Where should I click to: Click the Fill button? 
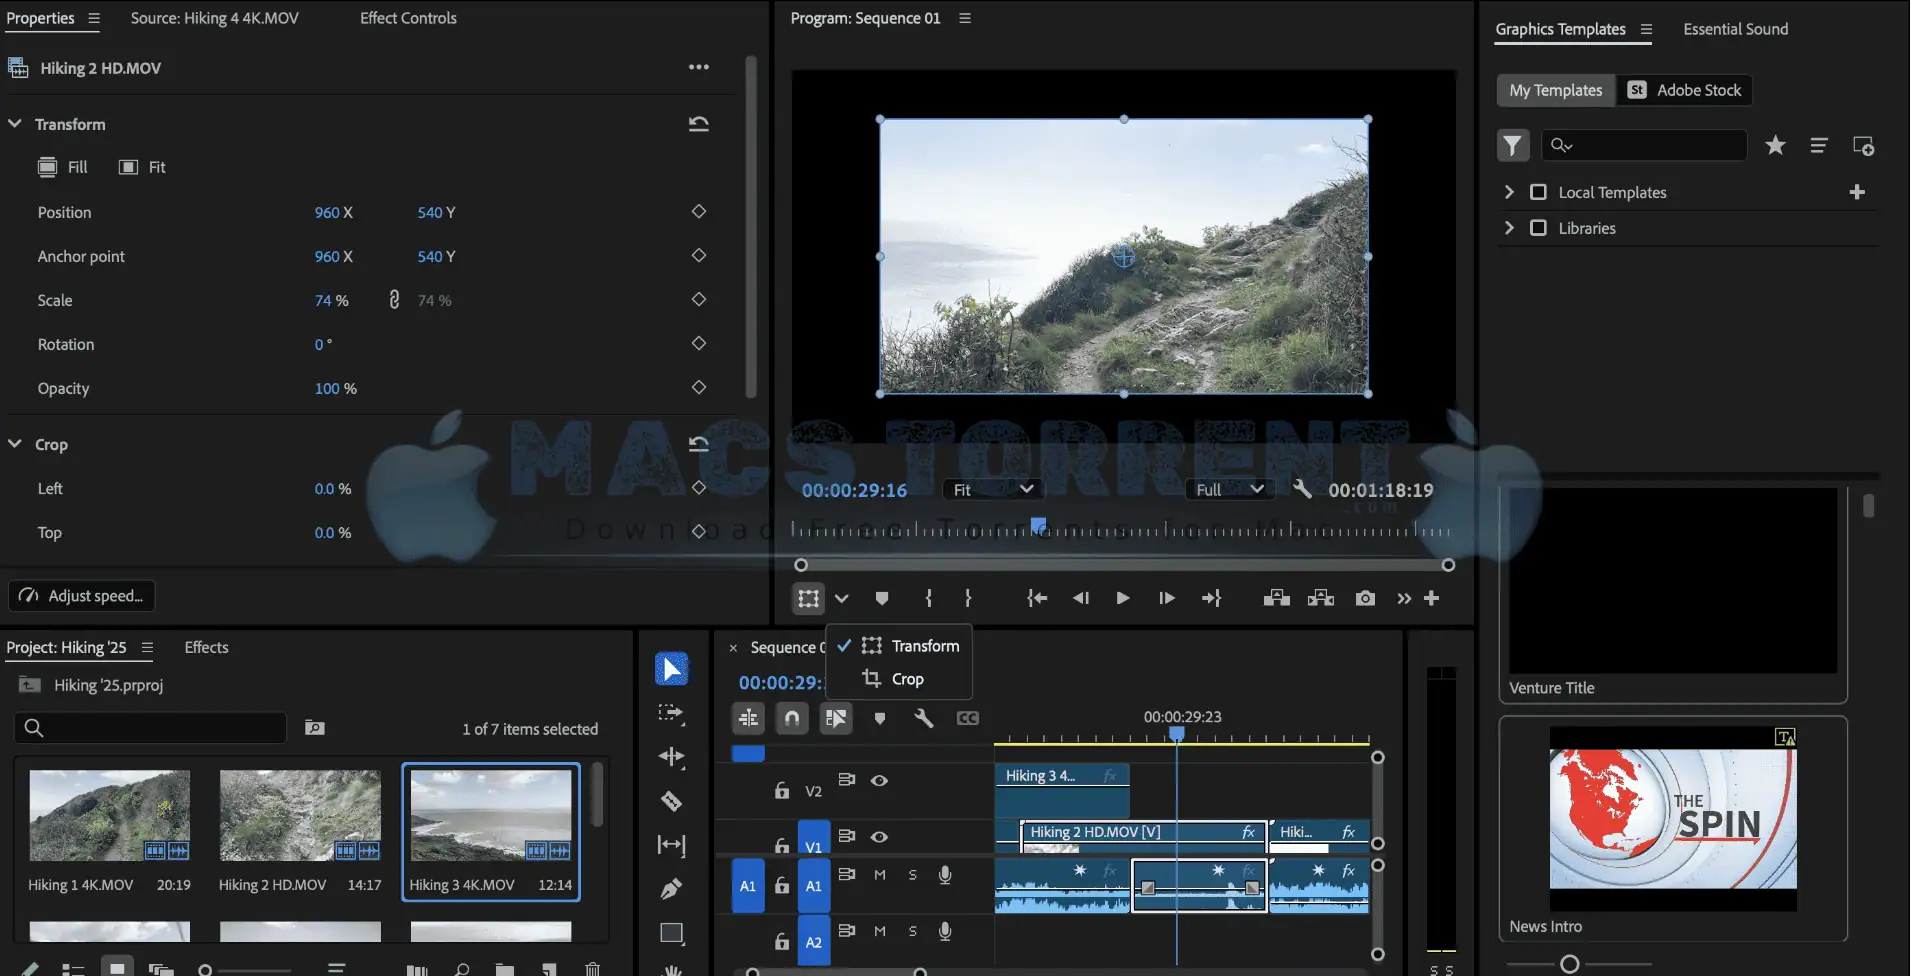click(63, 167)
